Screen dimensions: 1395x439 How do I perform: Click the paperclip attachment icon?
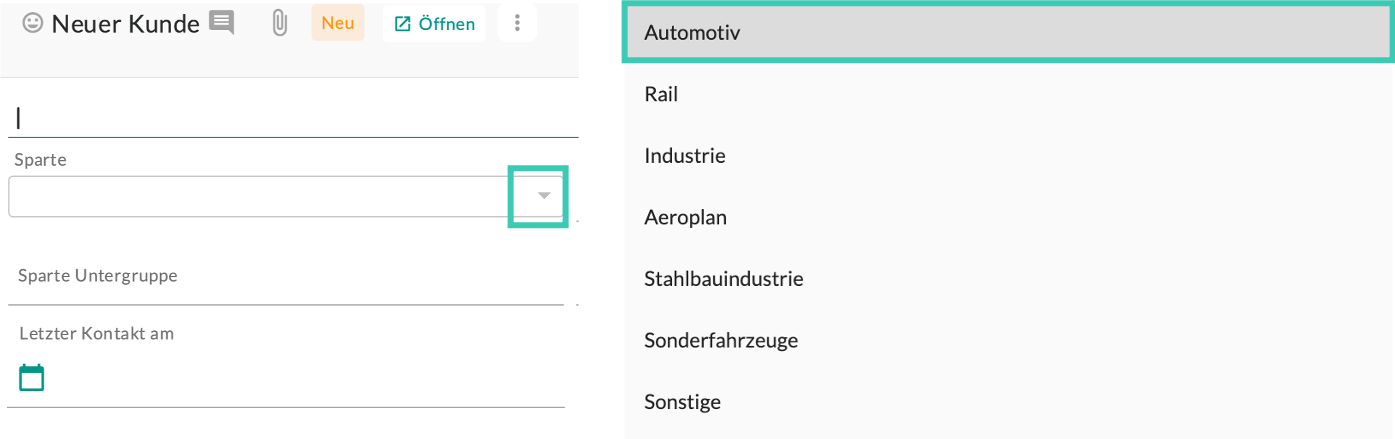coord(280,23)
